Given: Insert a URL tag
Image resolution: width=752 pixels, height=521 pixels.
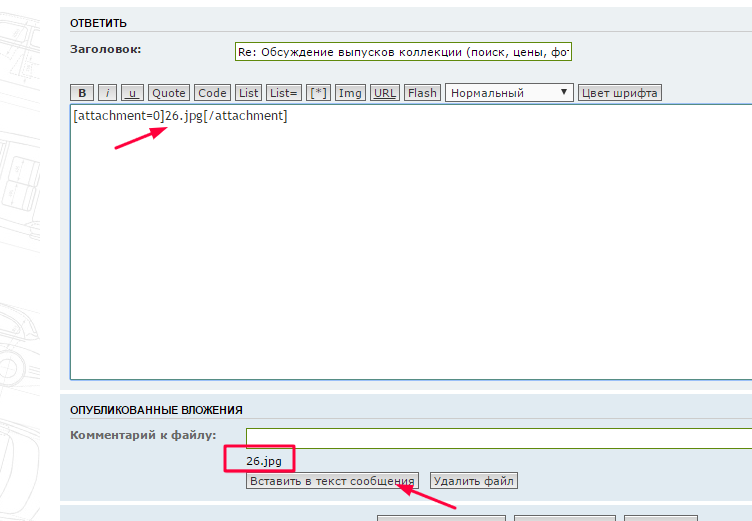Looking at the screenshot, I should 384,93.
